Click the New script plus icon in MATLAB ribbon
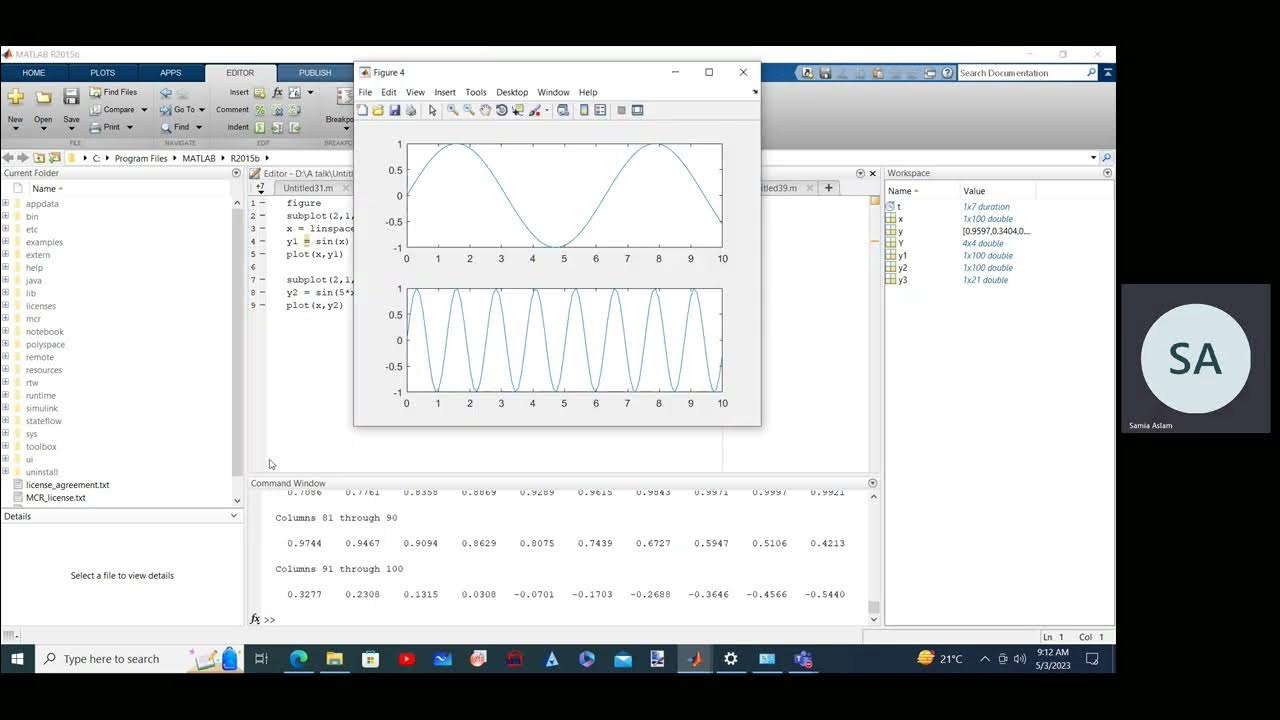The width and height of the screenshot is (1280, 720). pyautogui.click(x=15, y=97)
